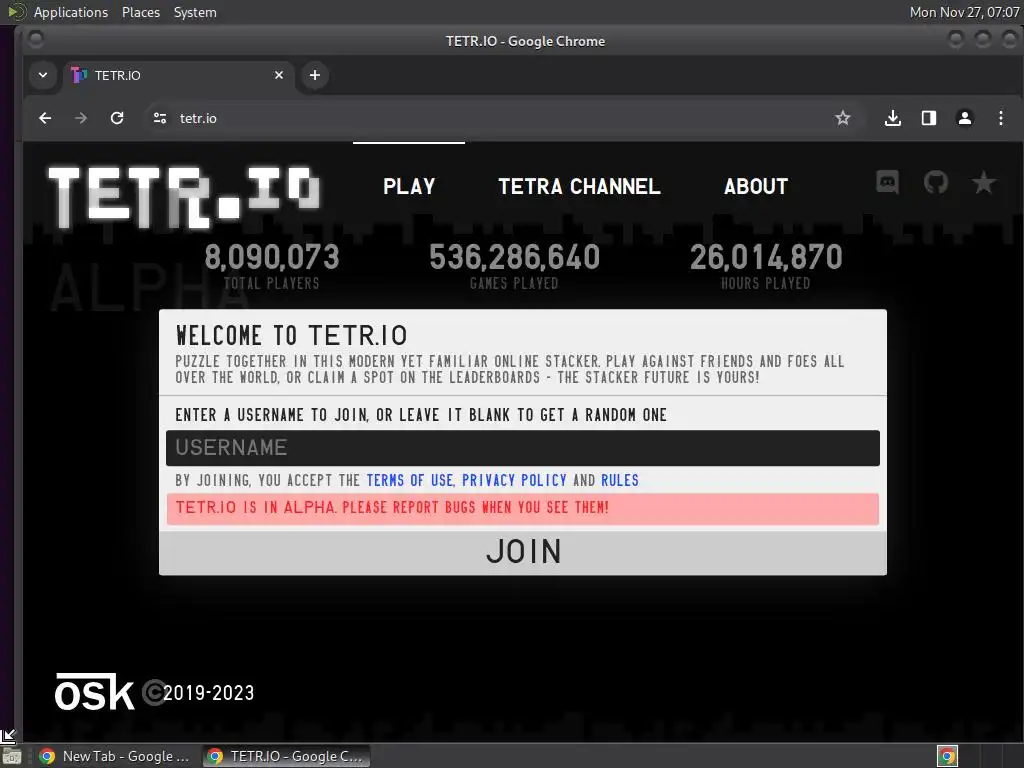The image size is (1024, 768).
Task: Click the show desktop icon in the bottom panel
Action: (12, 756)
